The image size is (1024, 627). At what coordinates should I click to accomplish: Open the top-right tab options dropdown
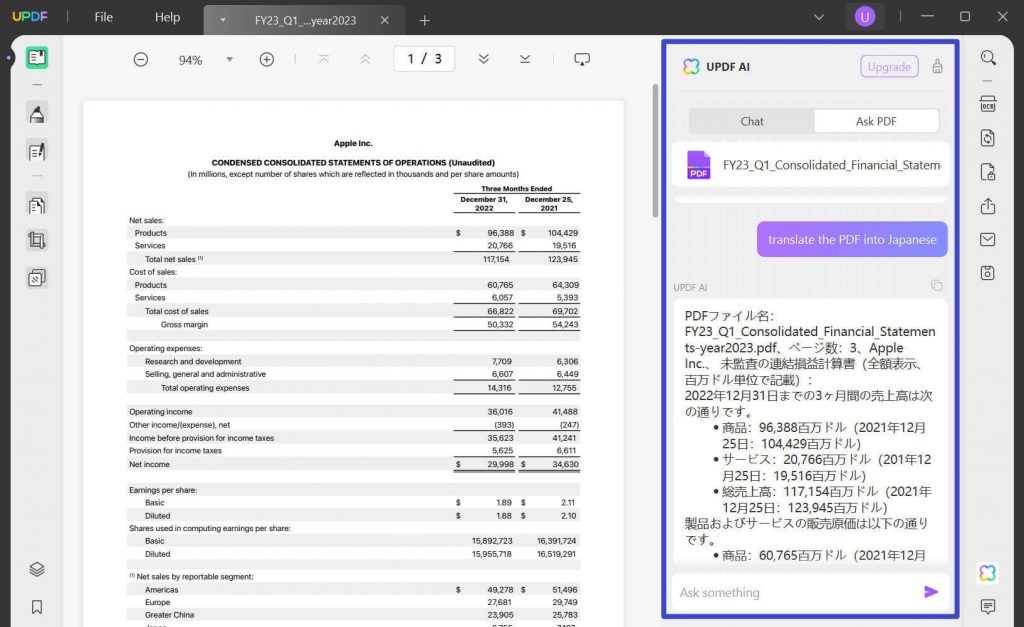tap(818, 17)
